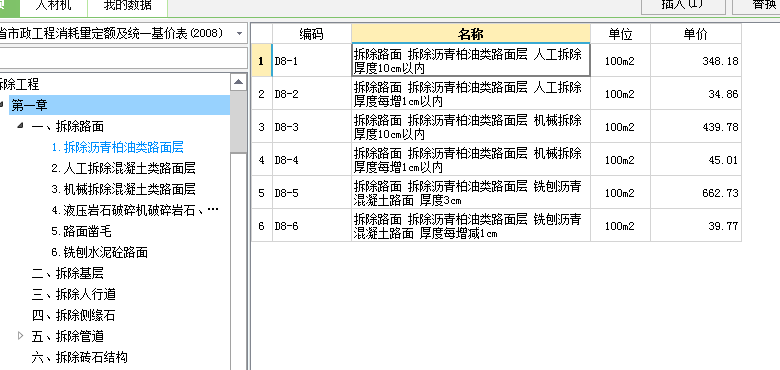This screenshot has height=370, width=780.
Task: Select 5.路面凿毛 tree item
Action: (81, 231)
